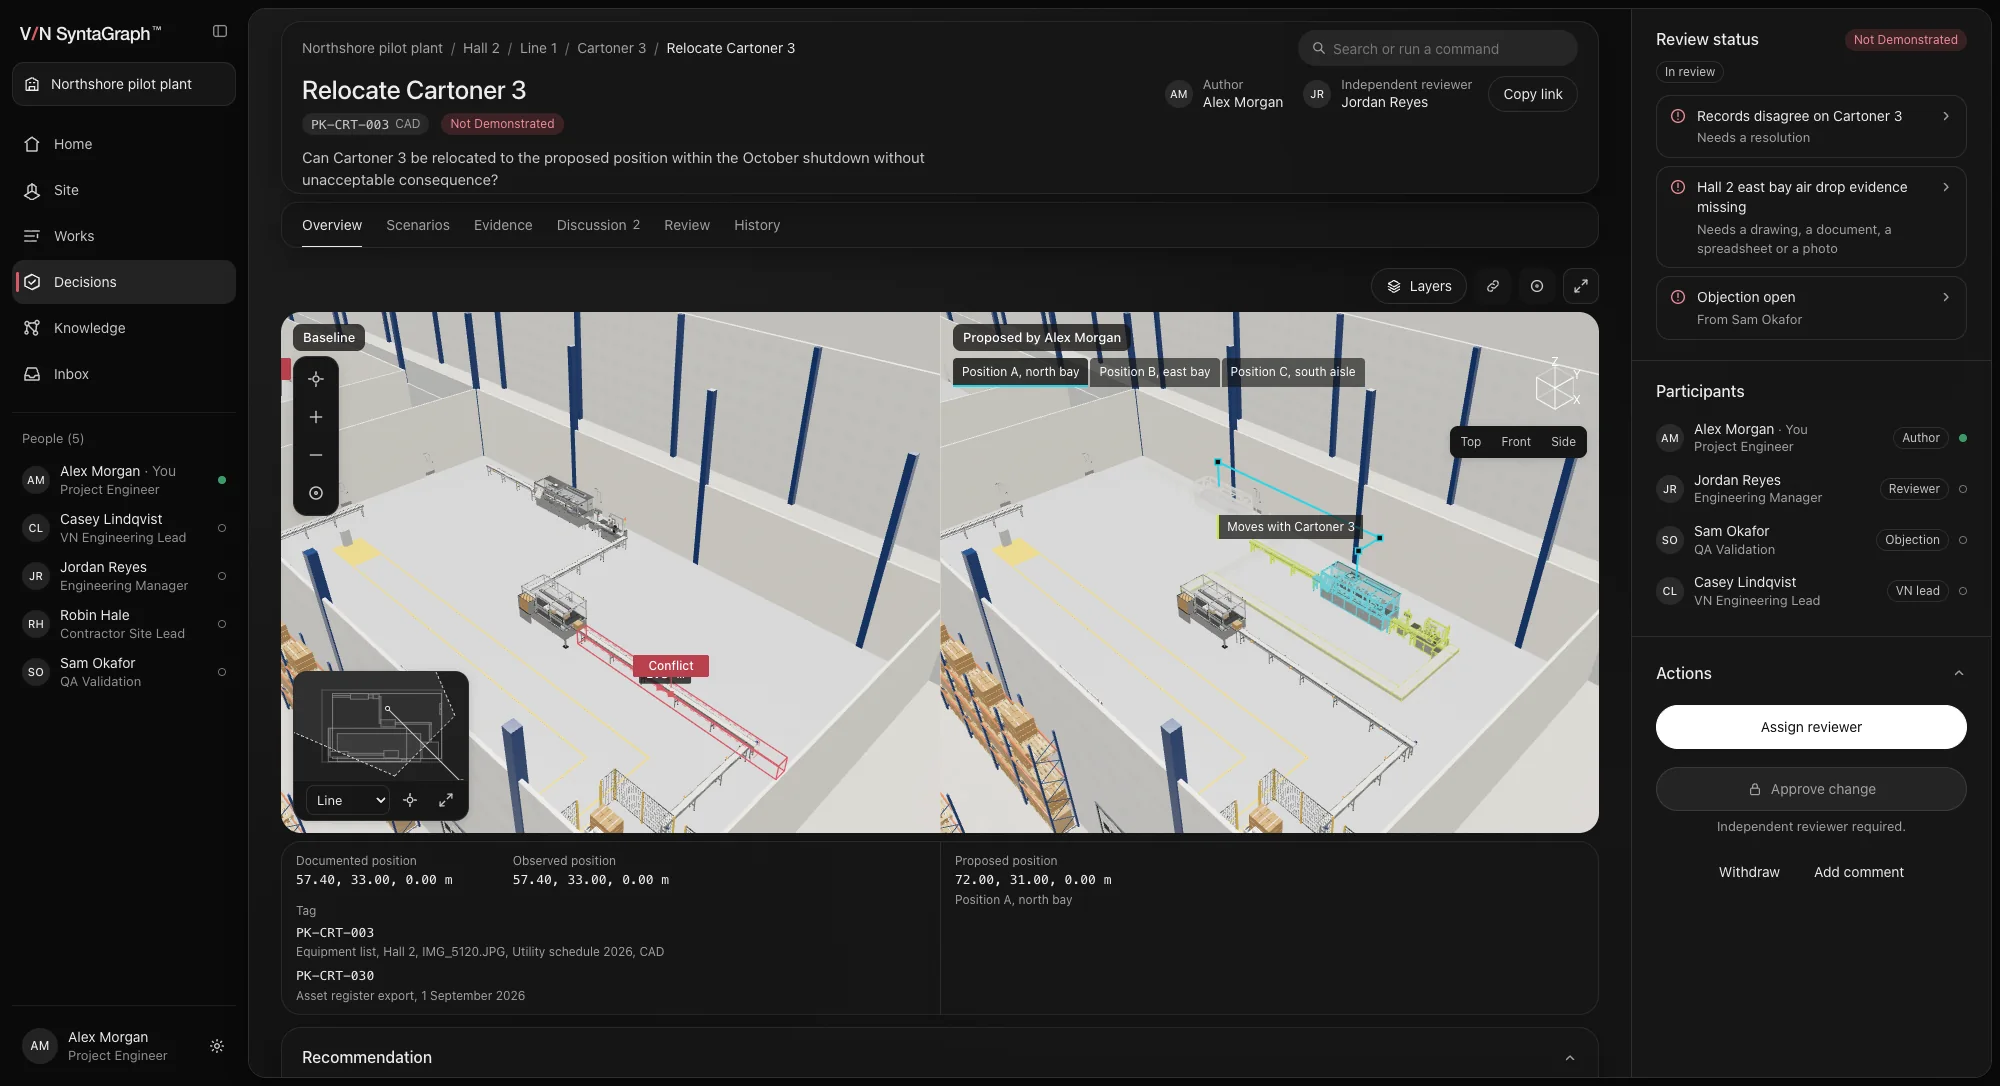Expand the minimap
The height and width of the screenshot is (1086, 2000).
tap(446, 800)
